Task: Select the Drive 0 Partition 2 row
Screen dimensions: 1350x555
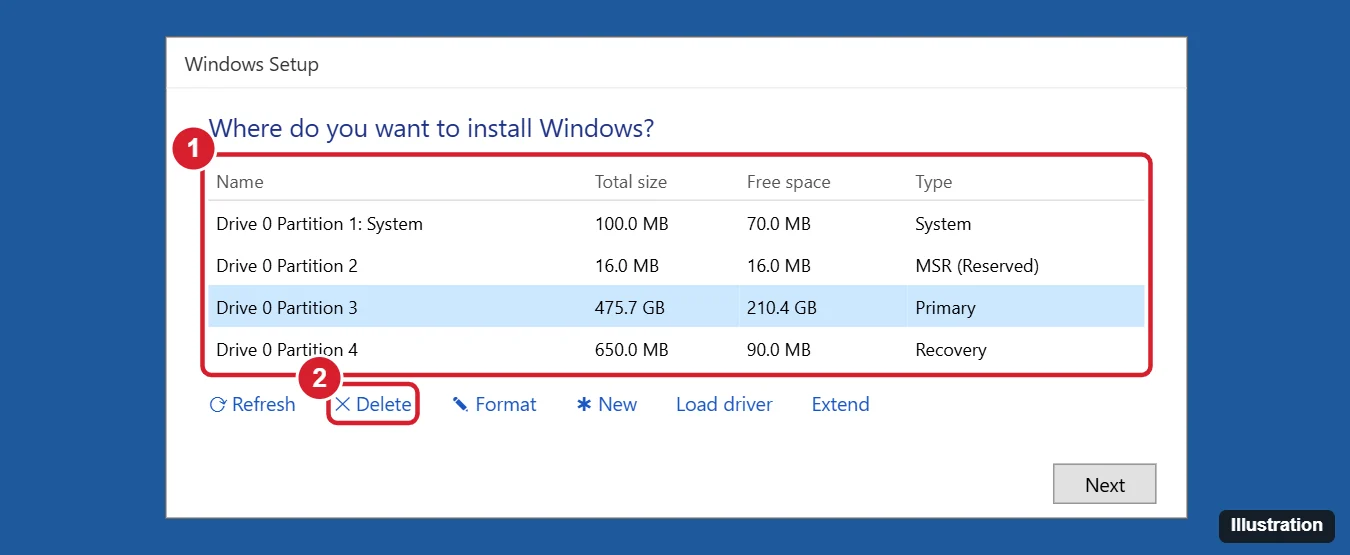Action: (x=676, y=266)
